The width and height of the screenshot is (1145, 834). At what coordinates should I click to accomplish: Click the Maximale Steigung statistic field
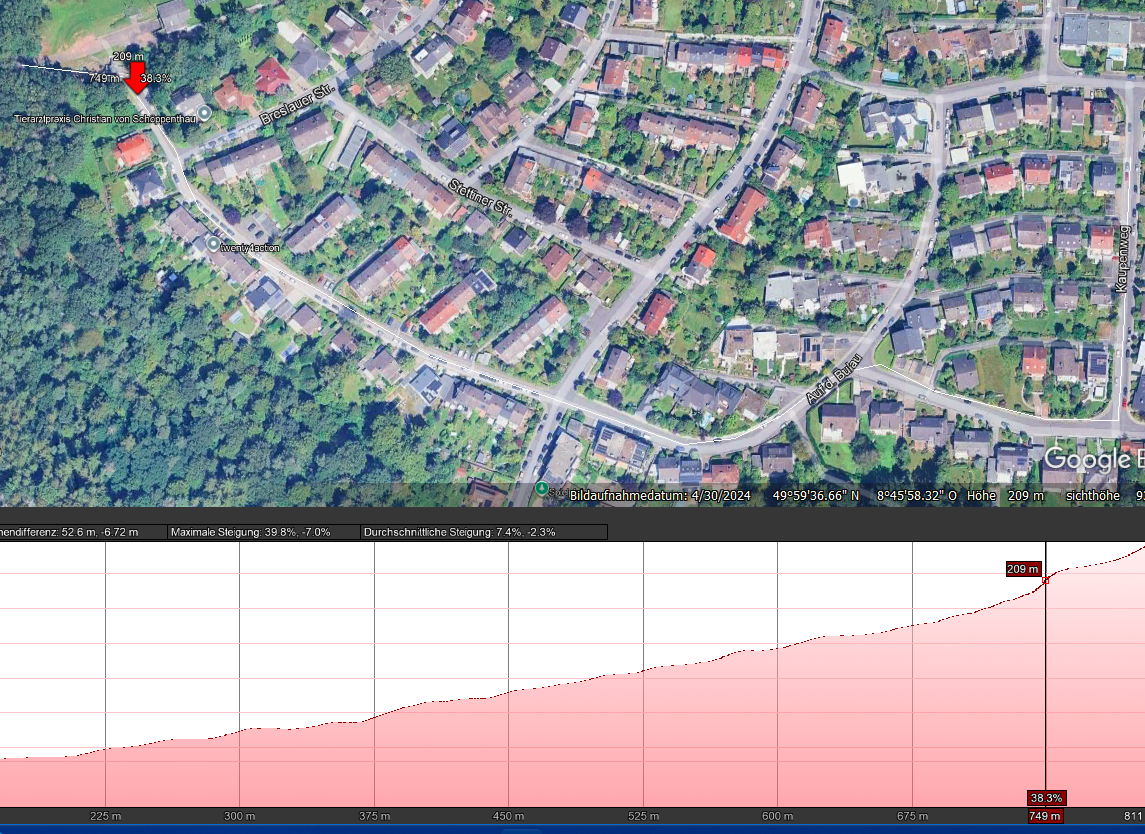coord(262,532)
